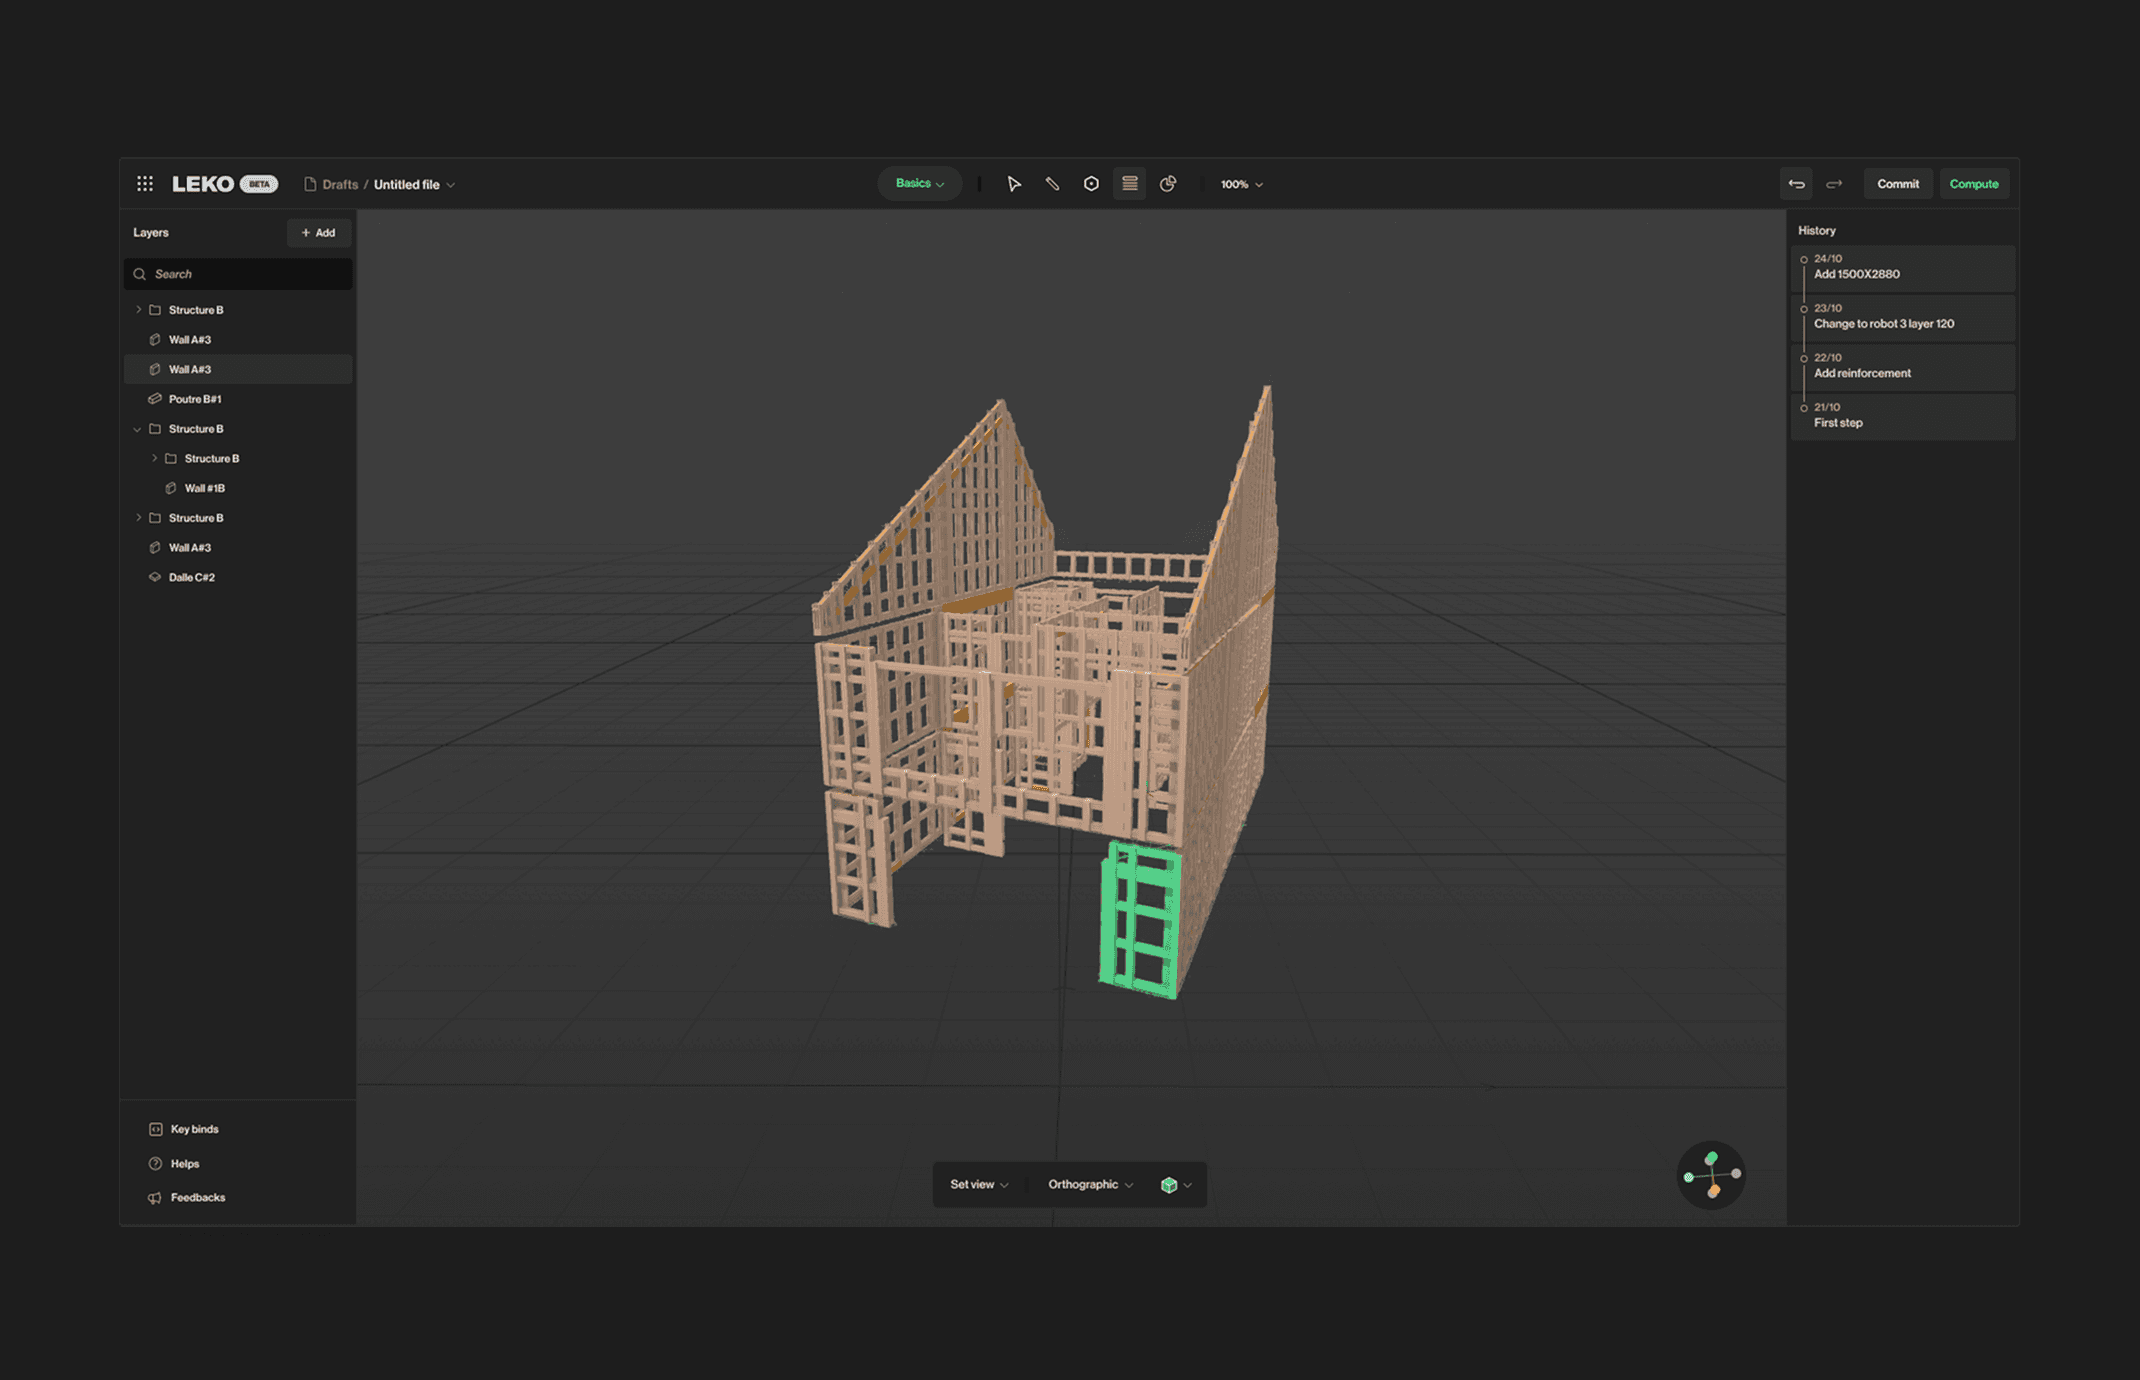Click the hexagon nut tool icon
This screenshot has width=2140, height=1380.
tap(1091, 184)
